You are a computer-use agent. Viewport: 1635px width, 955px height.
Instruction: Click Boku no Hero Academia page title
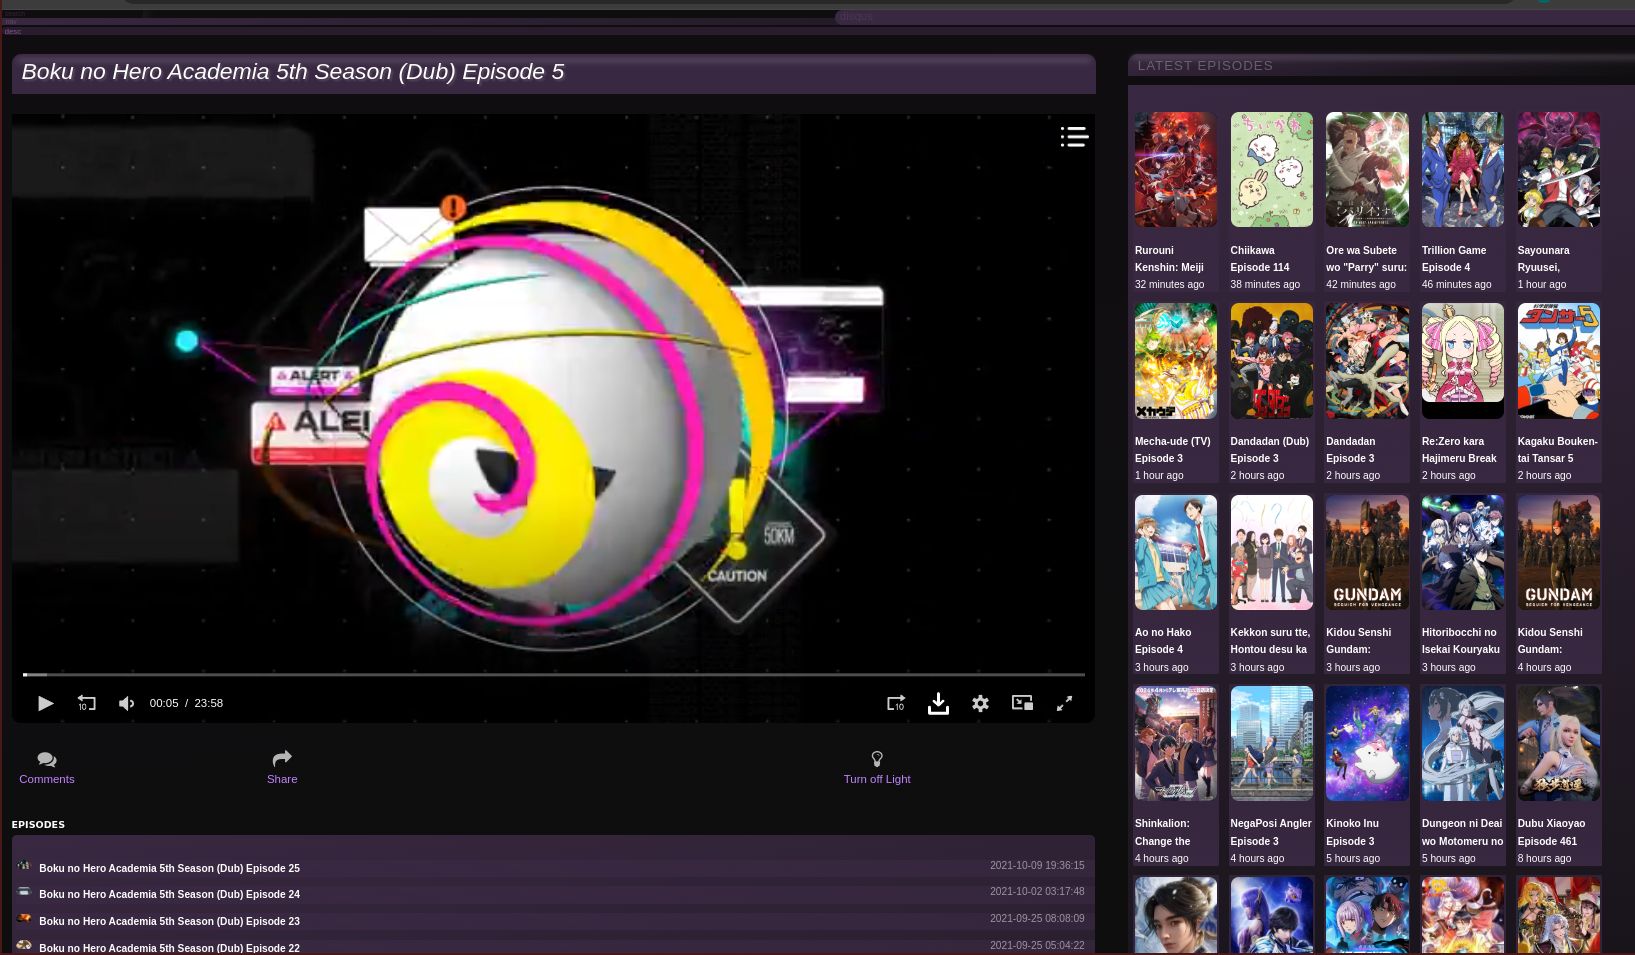point(292,72)
